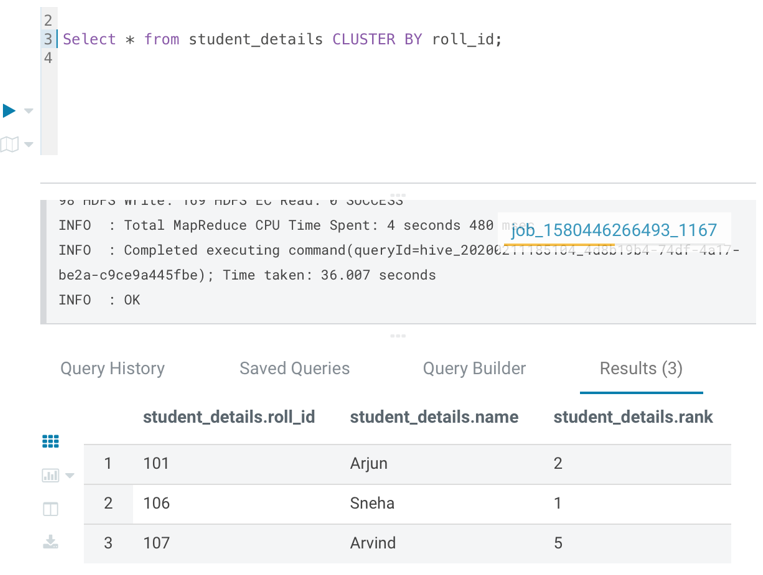Click the student_details.rank column header
This screenshot has width=763, height=575.
click(x=633, y=417)
